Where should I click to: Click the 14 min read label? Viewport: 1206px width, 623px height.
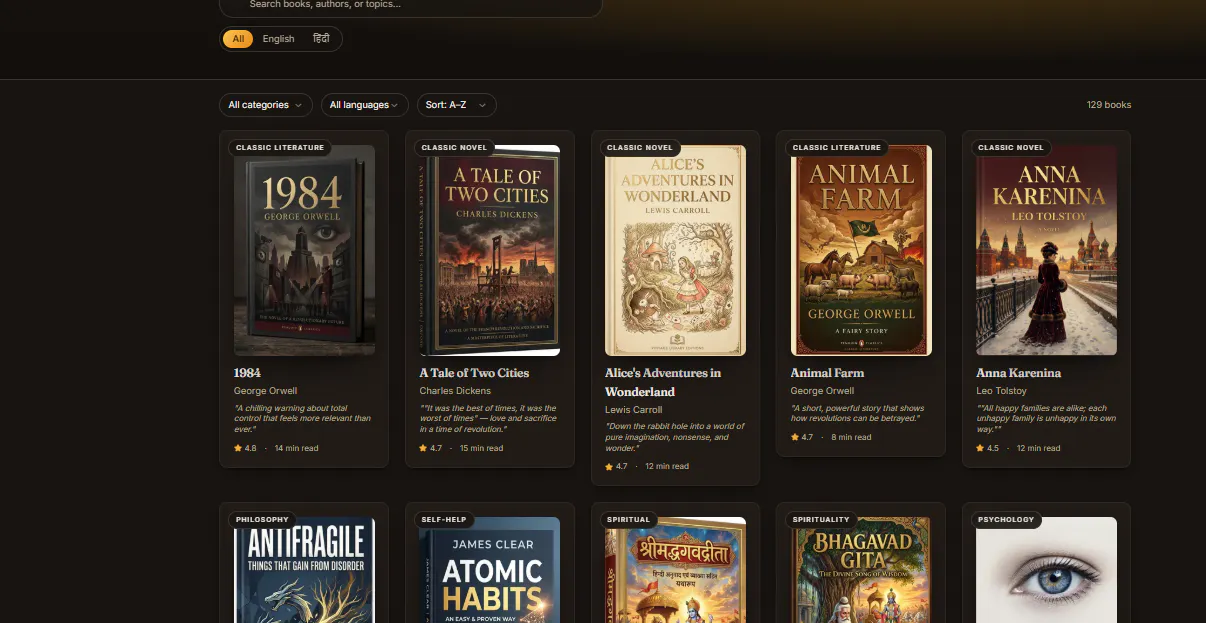(296, 448)
